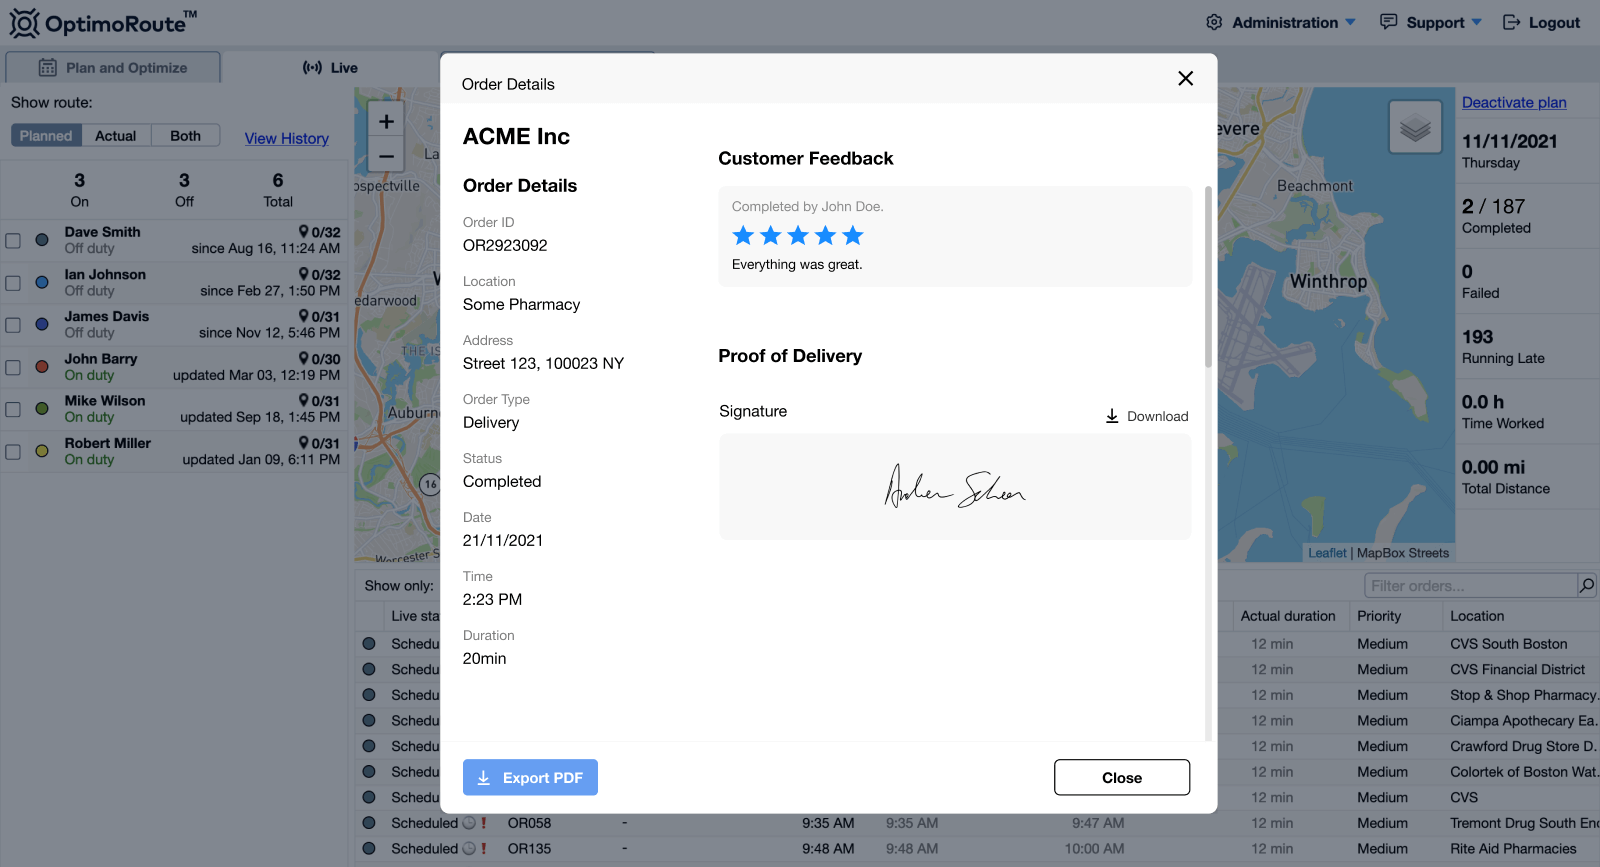
Task: Switch to the Live tab
Action: point(330,68)
